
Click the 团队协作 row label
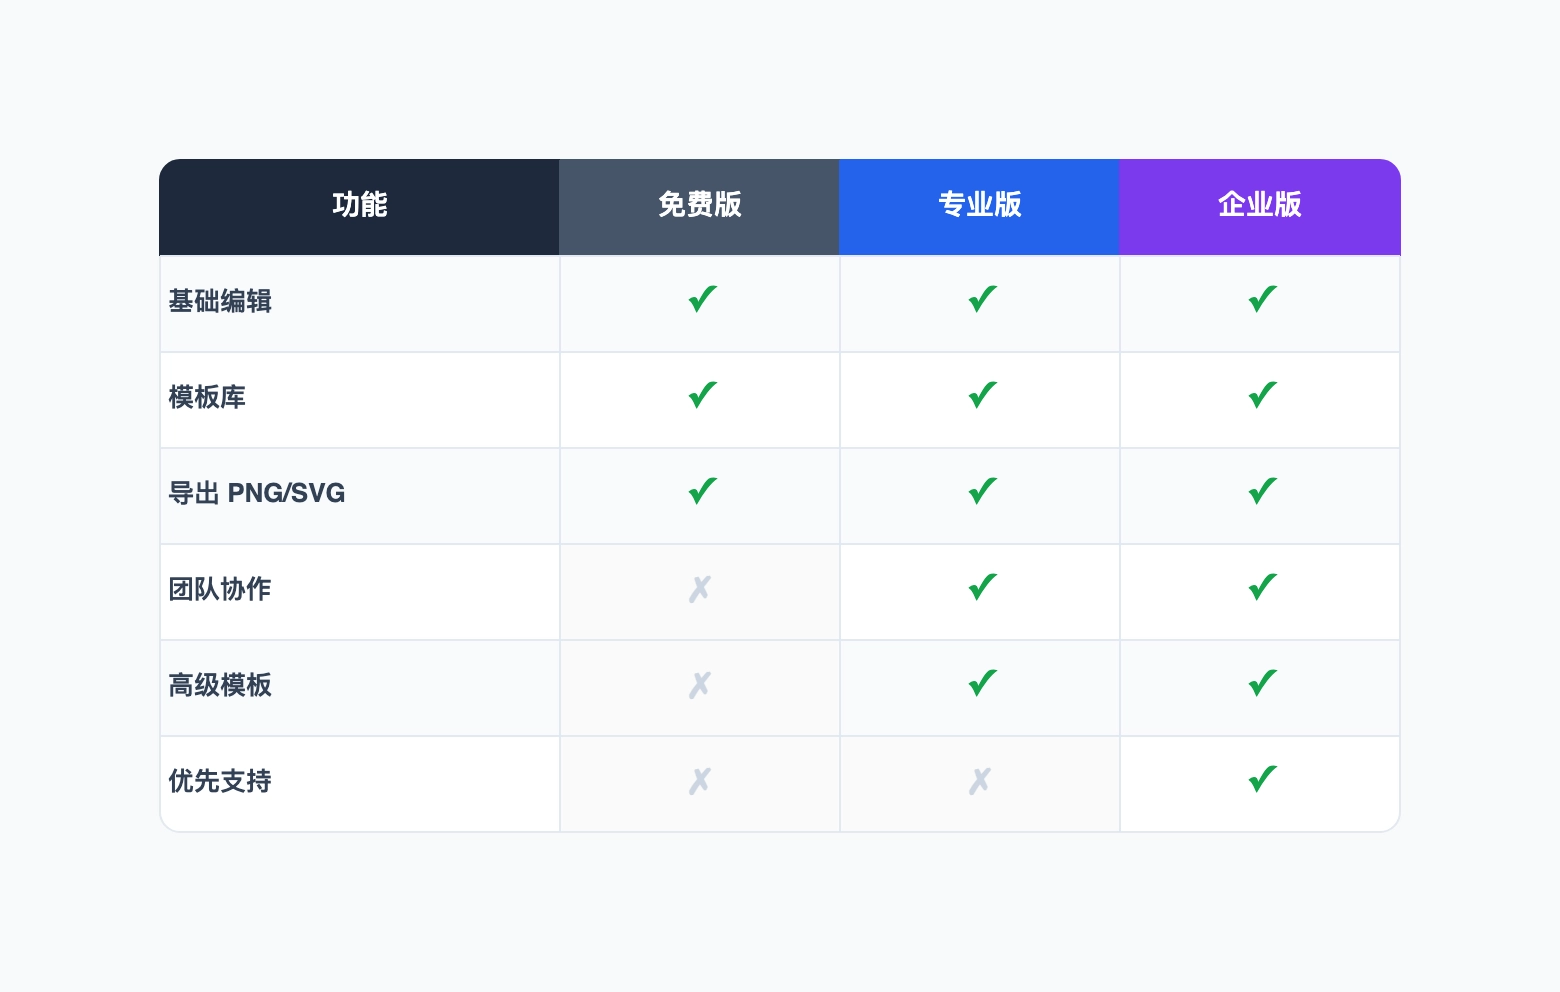pyautogui.click(x=220, y=590)
